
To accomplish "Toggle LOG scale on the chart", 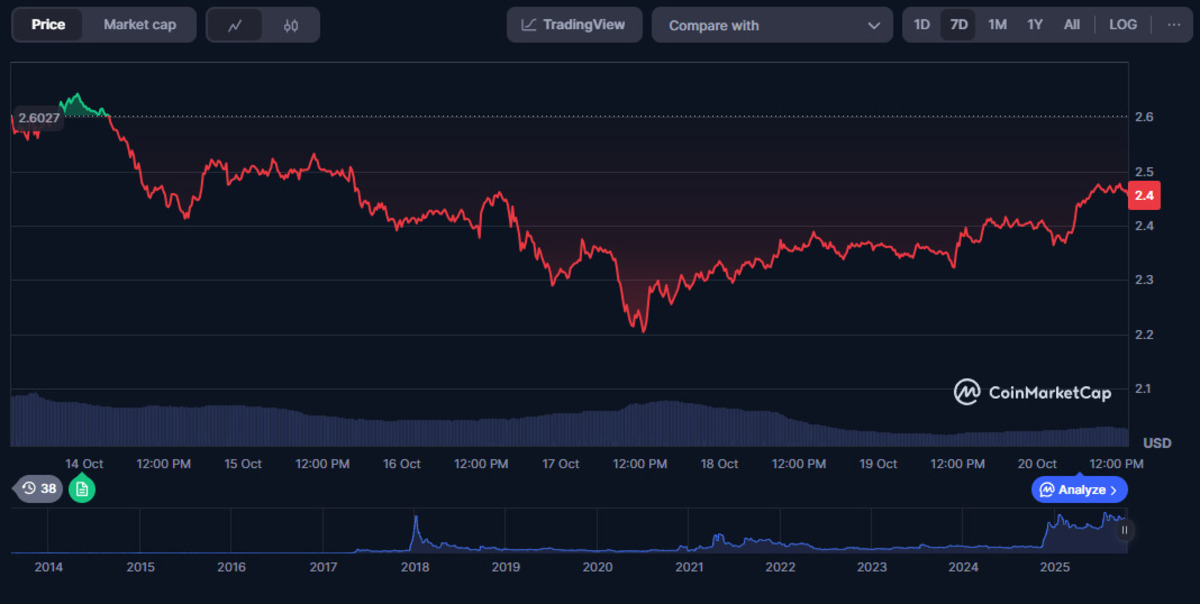I will pos(1123,25).
